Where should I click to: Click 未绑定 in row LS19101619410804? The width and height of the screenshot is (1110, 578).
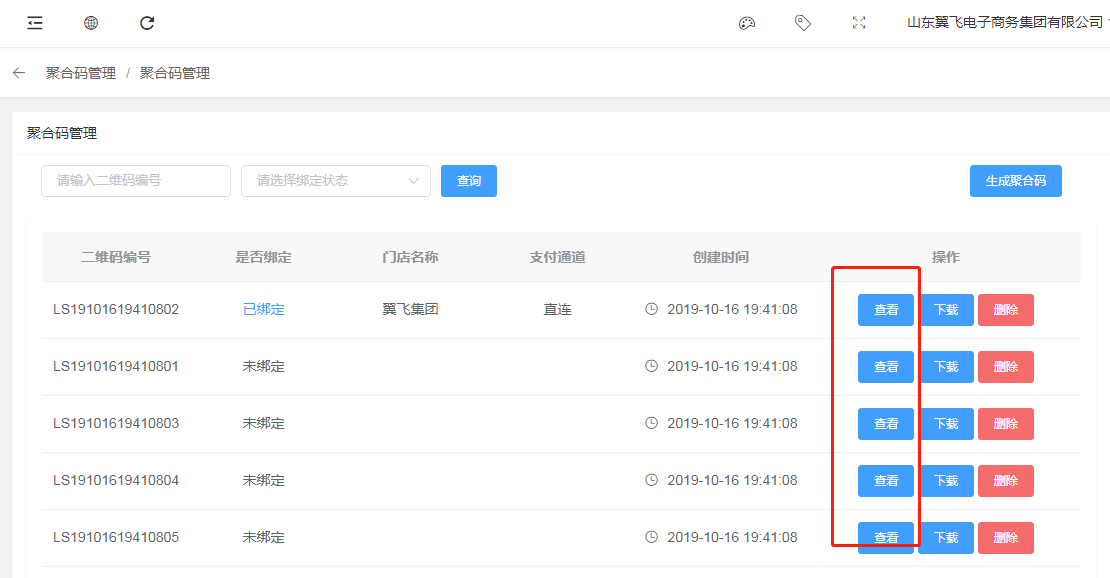pyautogui.click(x=263, y=480)
